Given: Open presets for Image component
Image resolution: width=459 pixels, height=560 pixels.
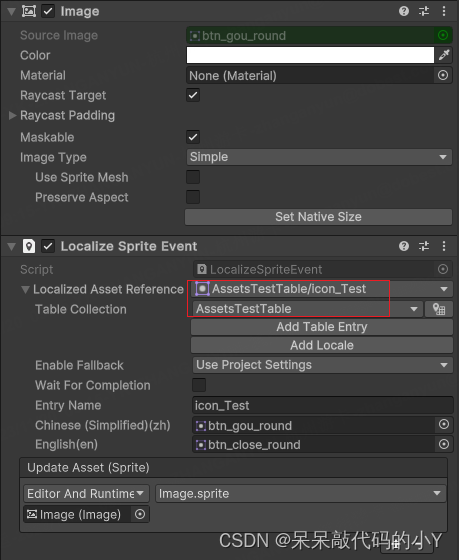Looking at the screenshot, I should click(424, 11).
